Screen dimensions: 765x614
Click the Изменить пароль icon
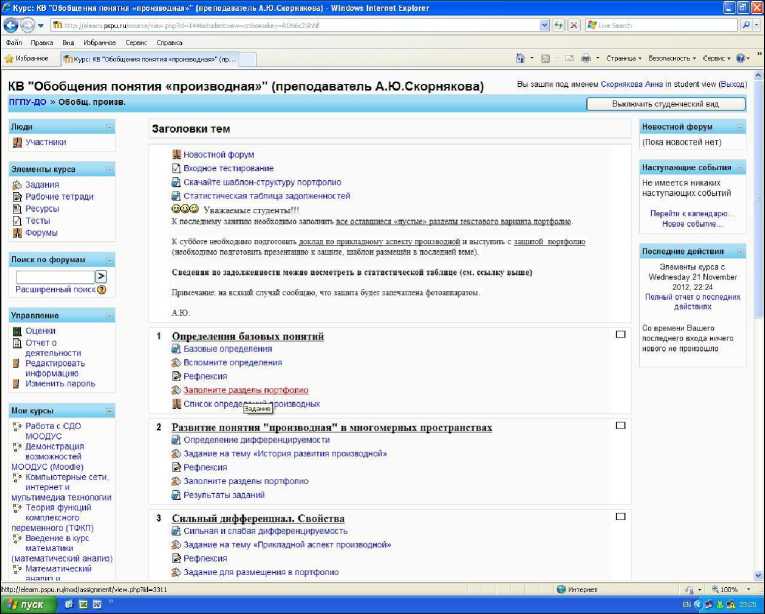[x=16, y=384]
